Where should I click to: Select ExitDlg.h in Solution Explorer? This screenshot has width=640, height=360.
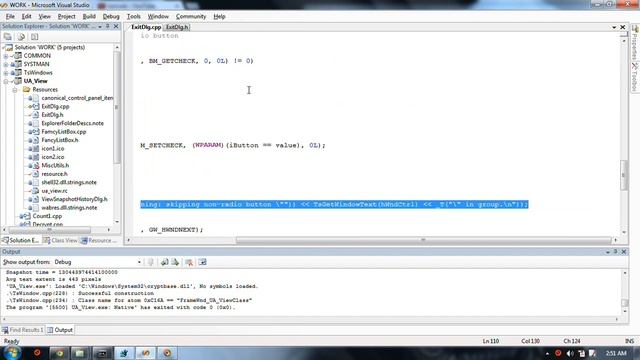click(x=52, y=115)
